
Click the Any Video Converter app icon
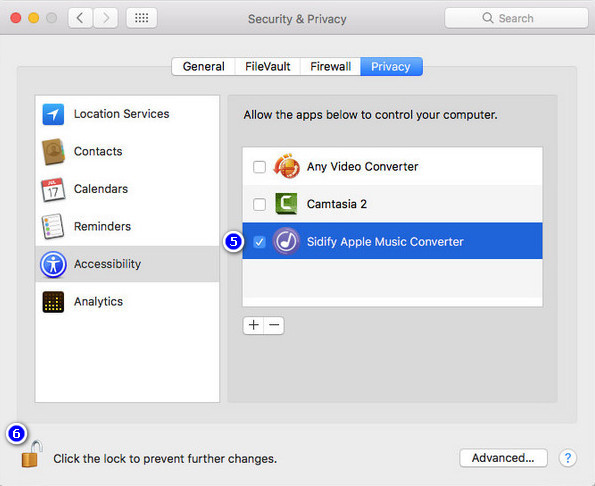[x=286, y=166]
